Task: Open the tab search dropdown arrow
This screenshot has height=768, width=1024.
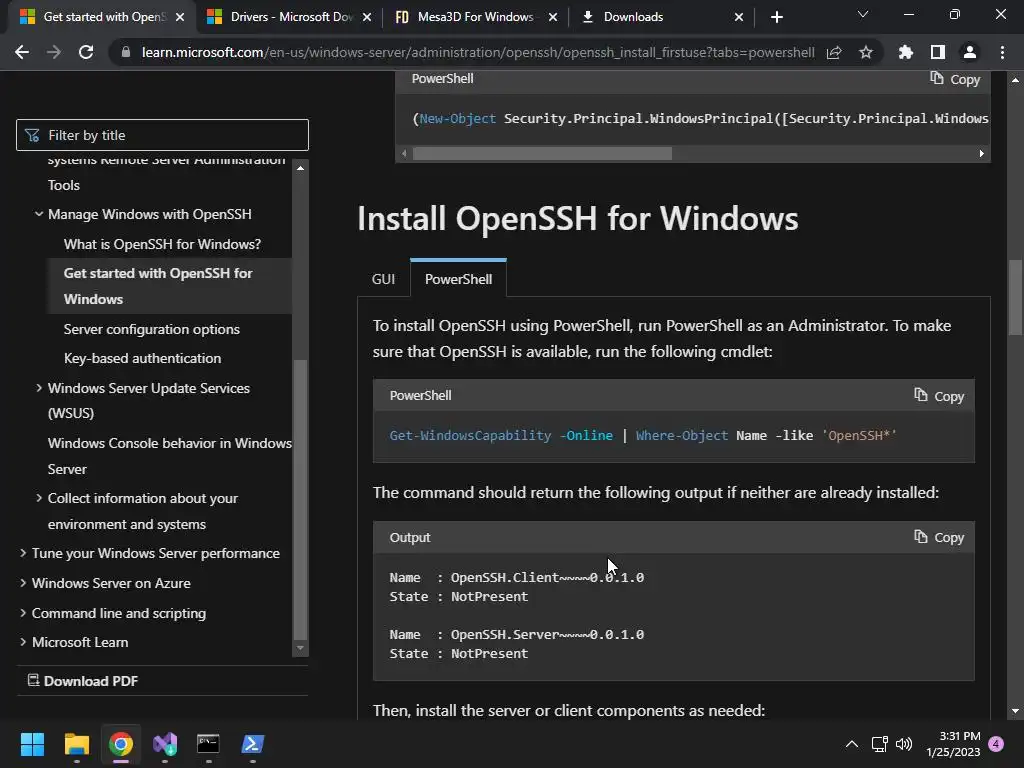Action: (863, 14)
